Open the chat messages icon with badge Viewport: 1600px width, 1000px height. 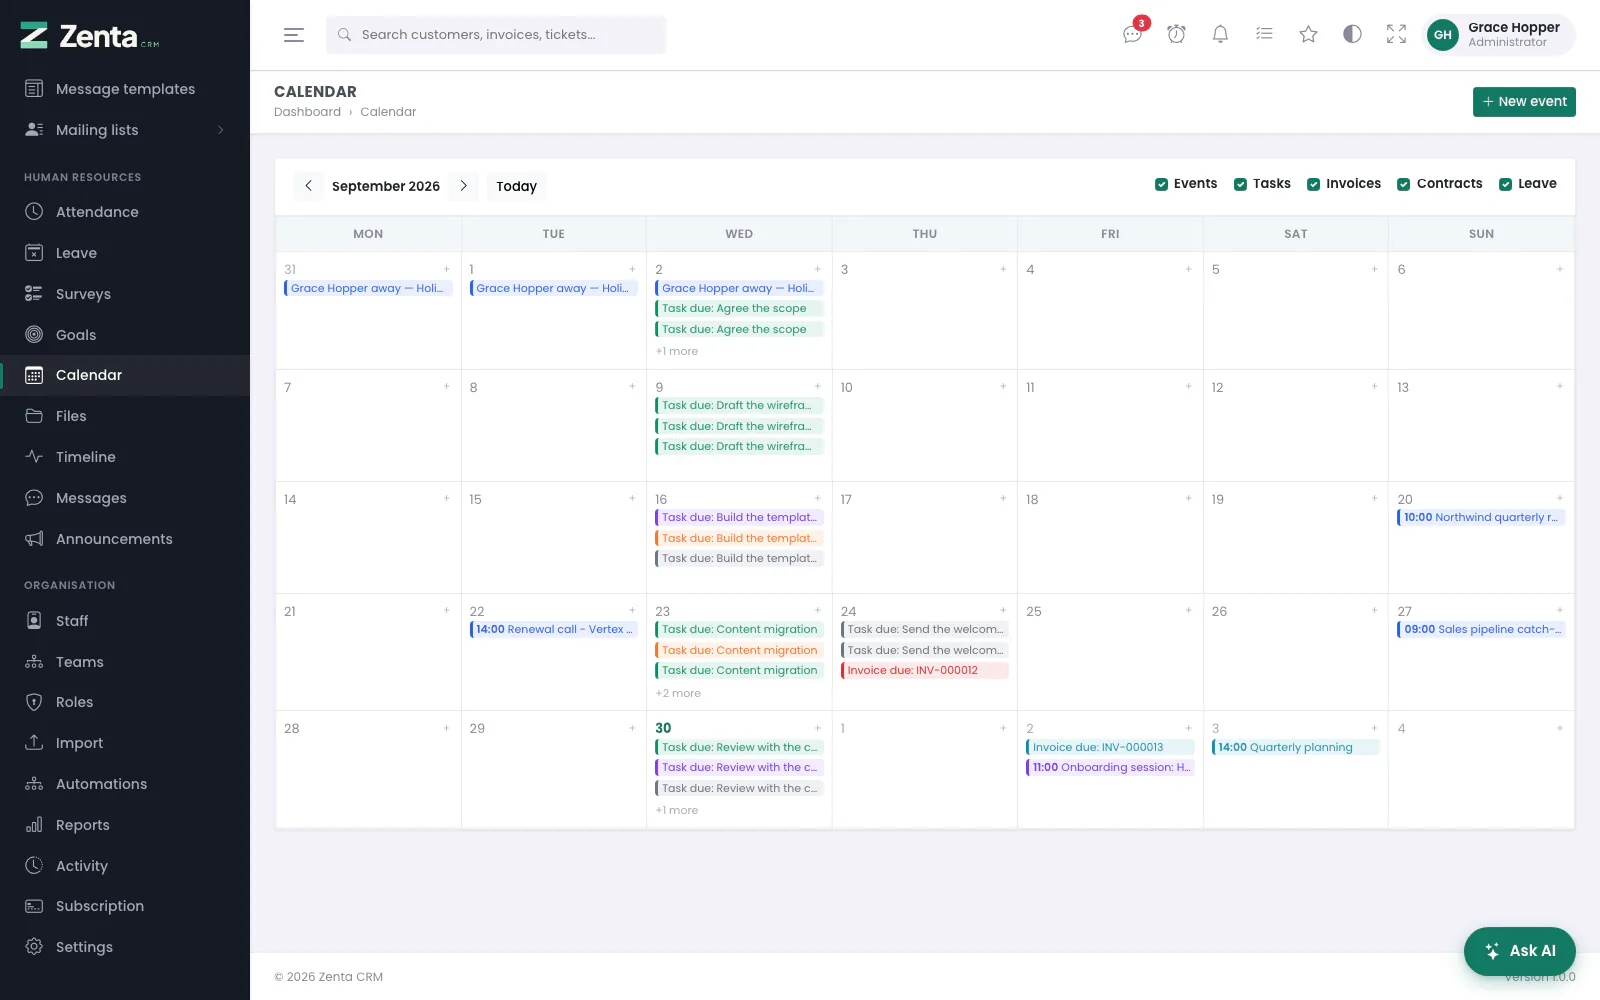1132,35
